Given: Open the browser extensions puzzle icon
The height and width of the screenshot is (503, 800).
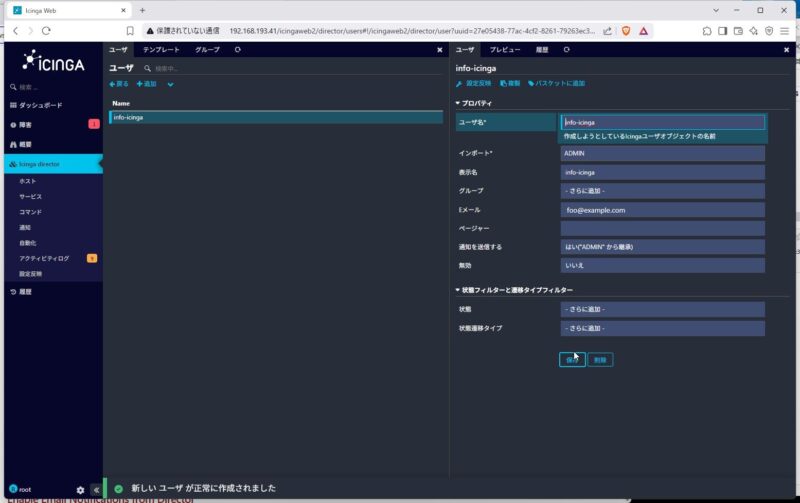Looking at the screenshot, I should 707,31.
